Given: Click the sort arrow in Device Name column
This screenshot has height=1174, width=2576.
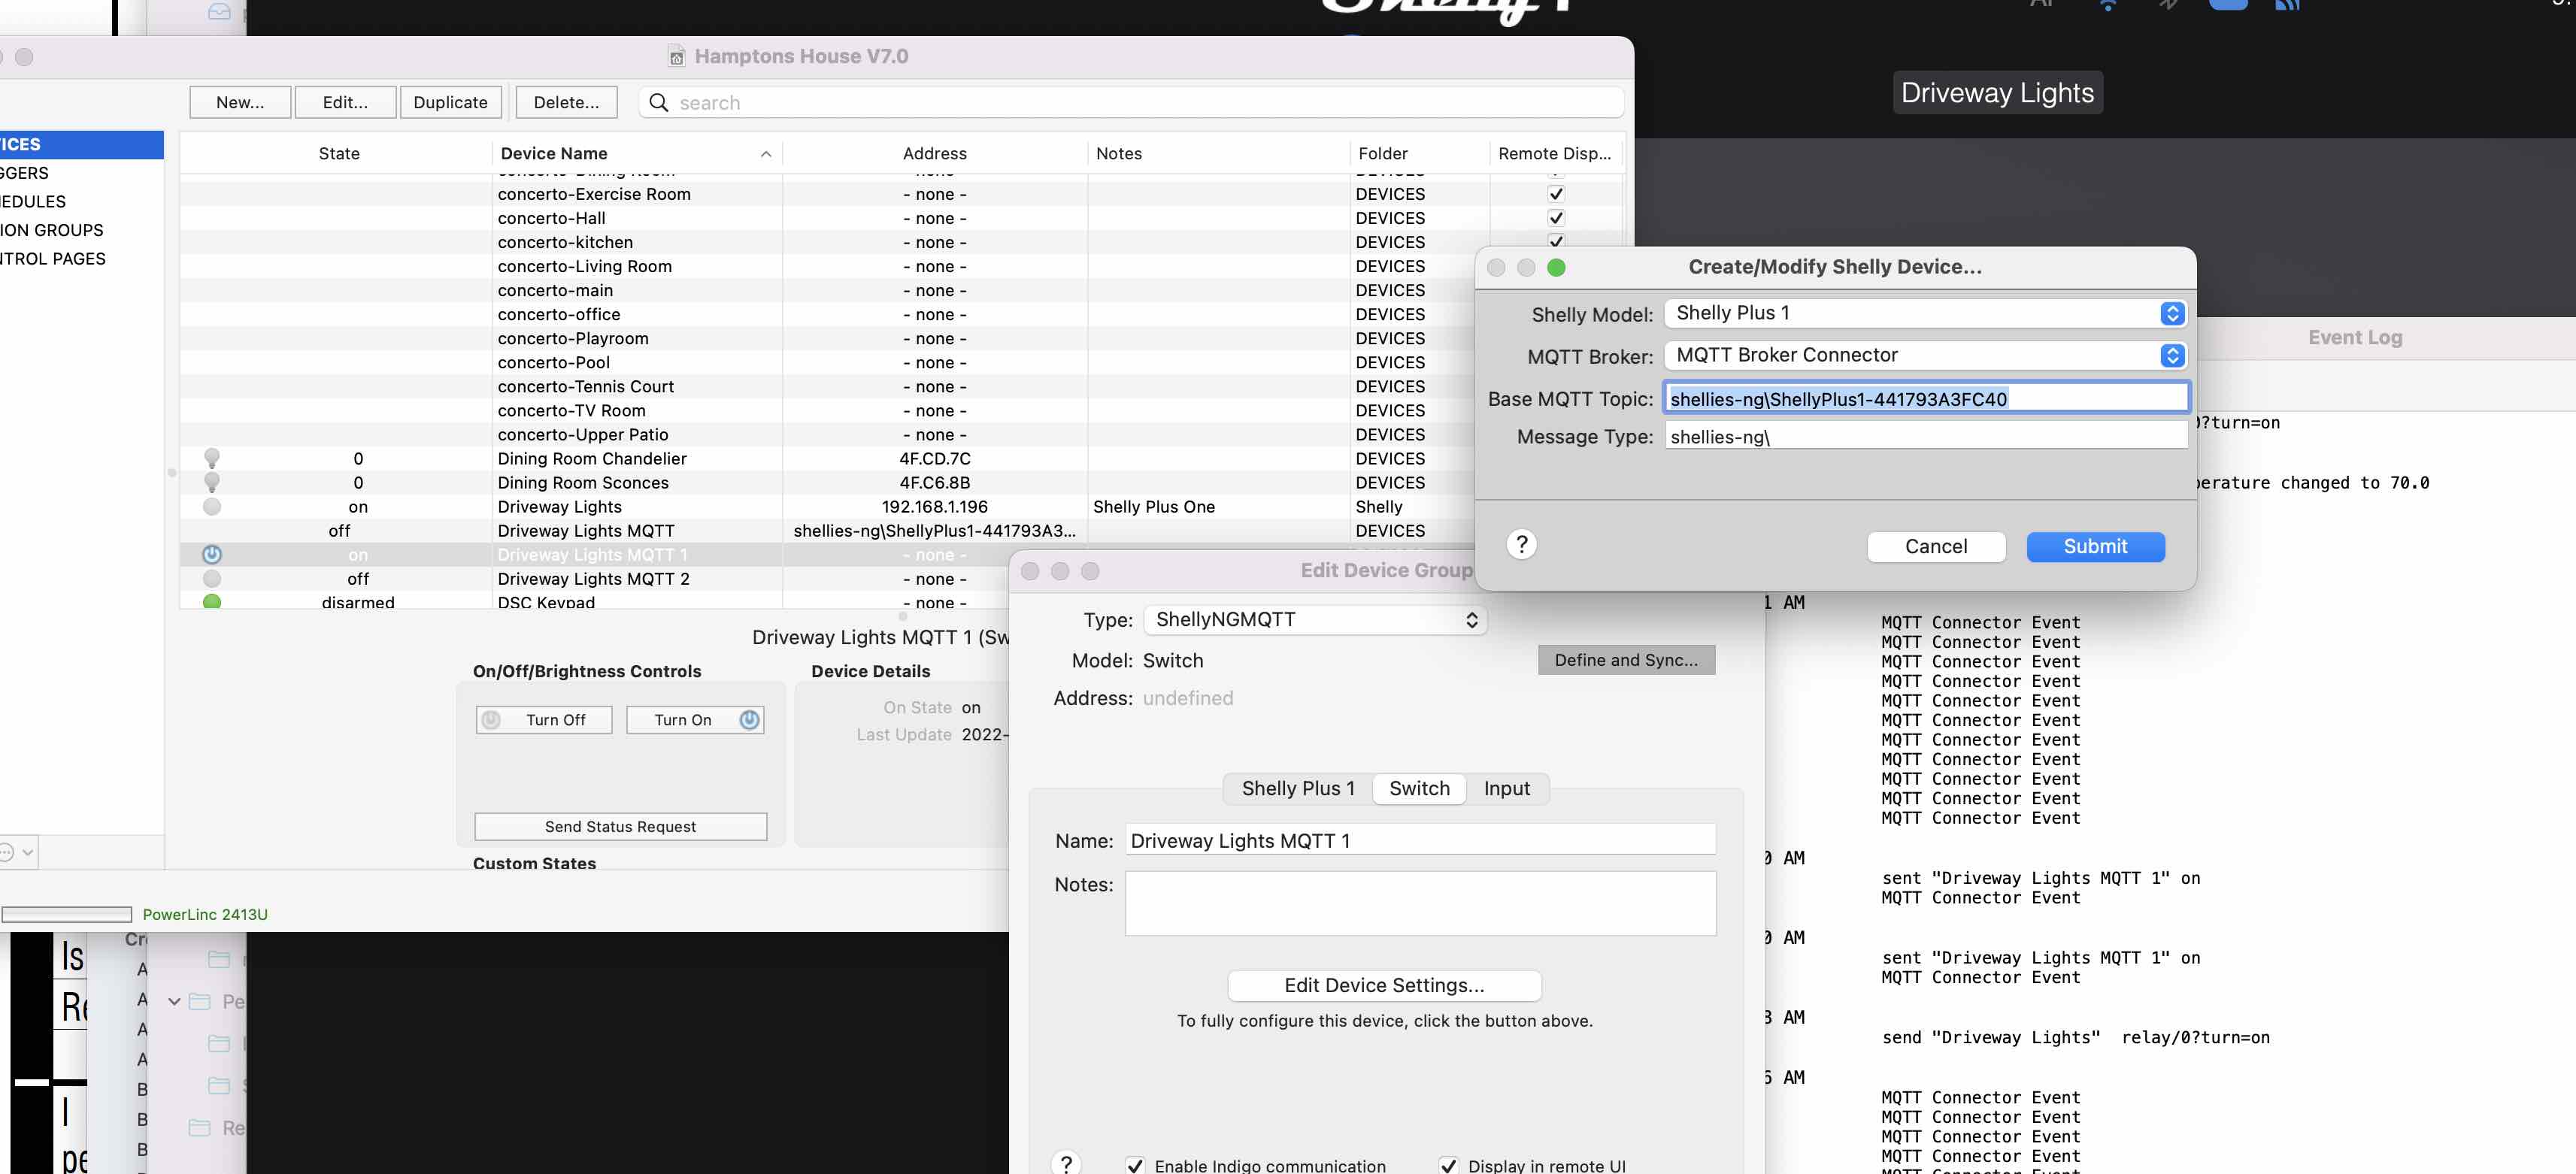Looking at the screenshot, I should pyautogui.click(x=766, y=154).
